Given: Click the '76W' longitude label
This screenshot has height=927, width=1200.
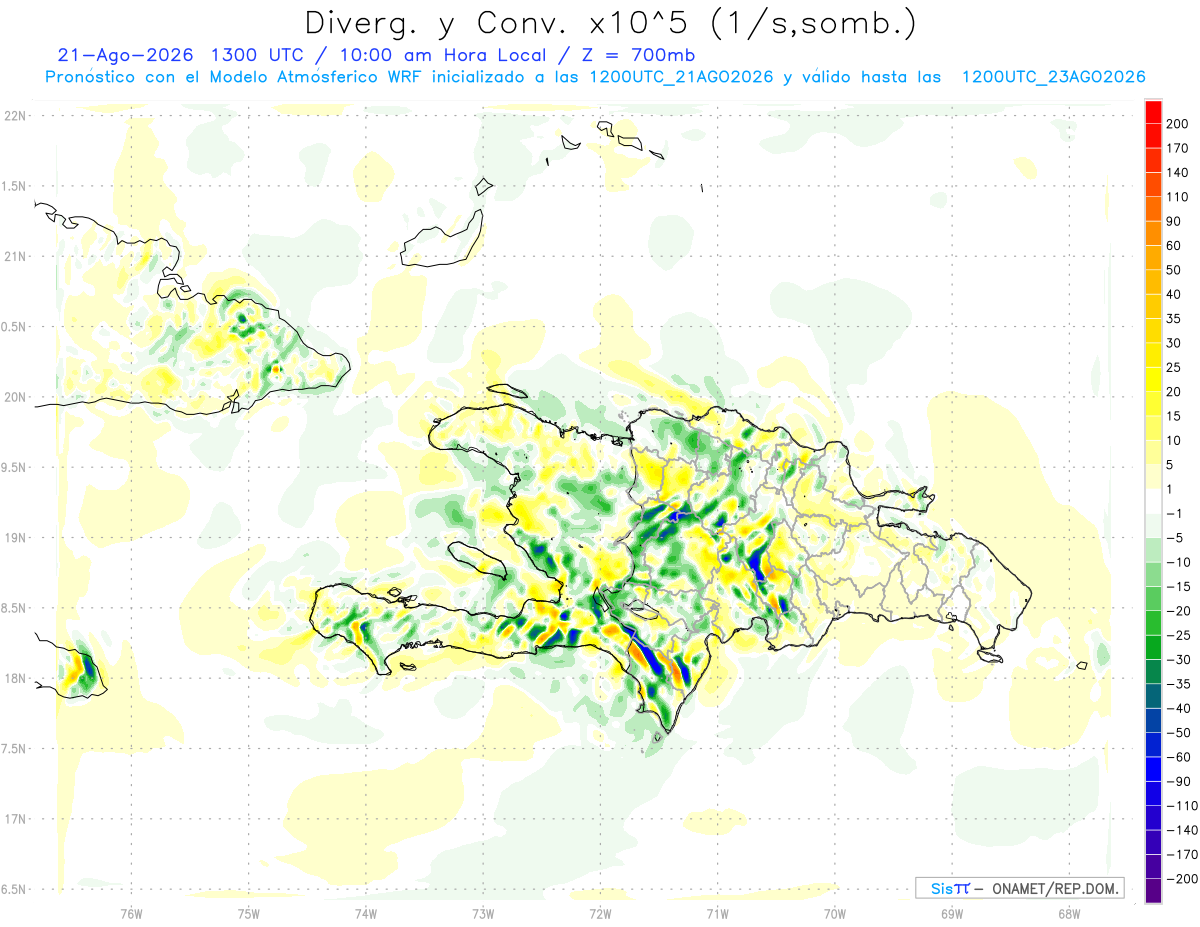Looking at the screenshot, I should point(131,913).
